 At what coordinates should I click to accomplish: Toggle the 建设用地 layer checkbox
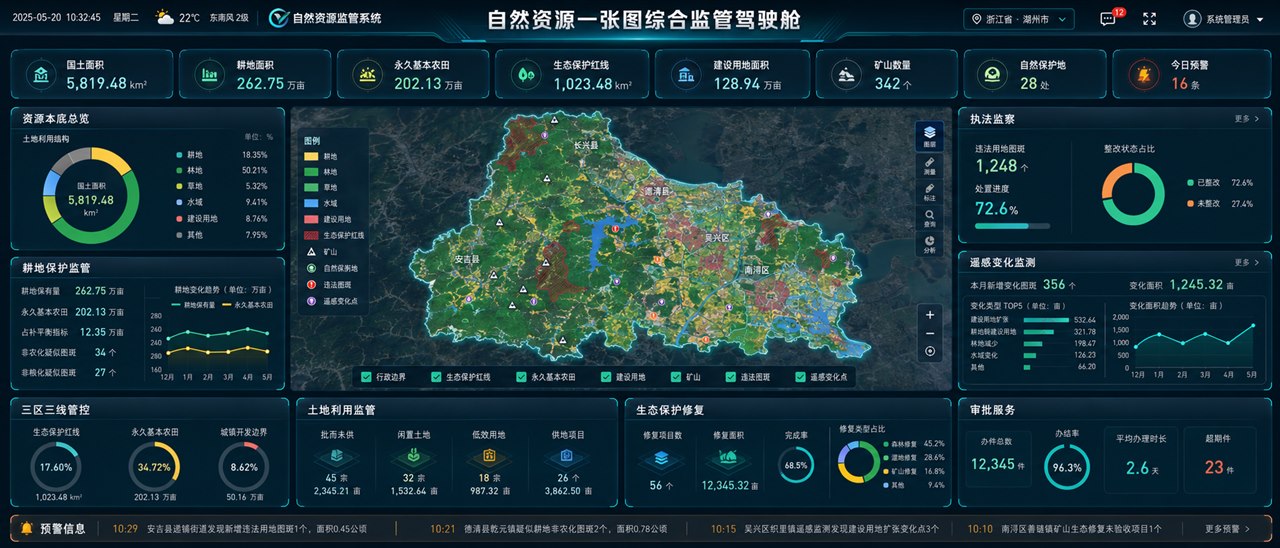[x=606, y=377]
